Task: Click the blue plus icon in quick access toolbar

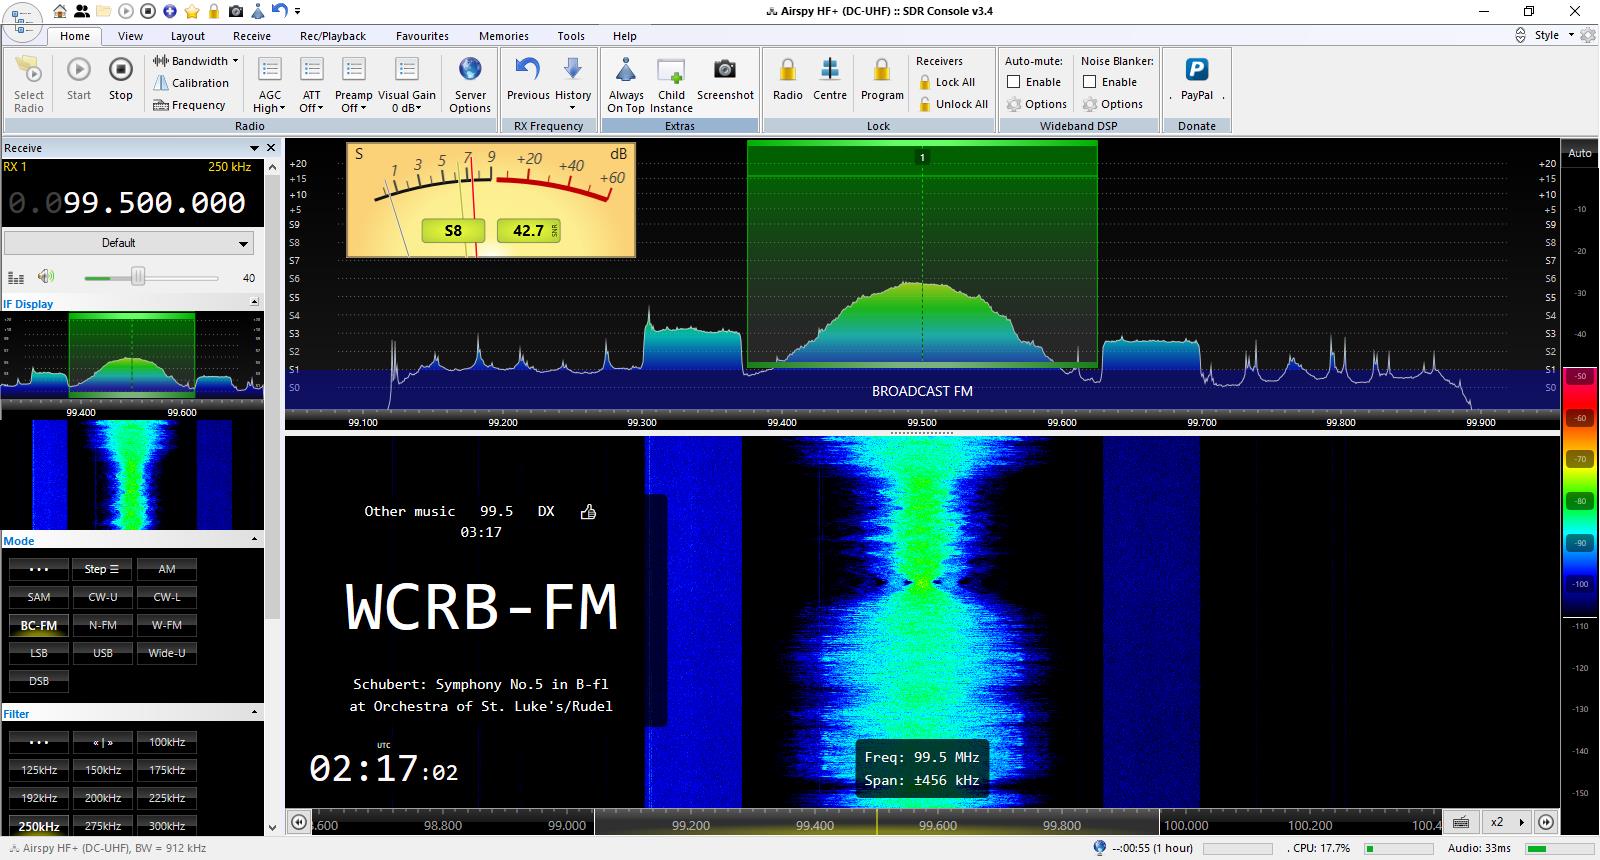Action: click(170, 11)
